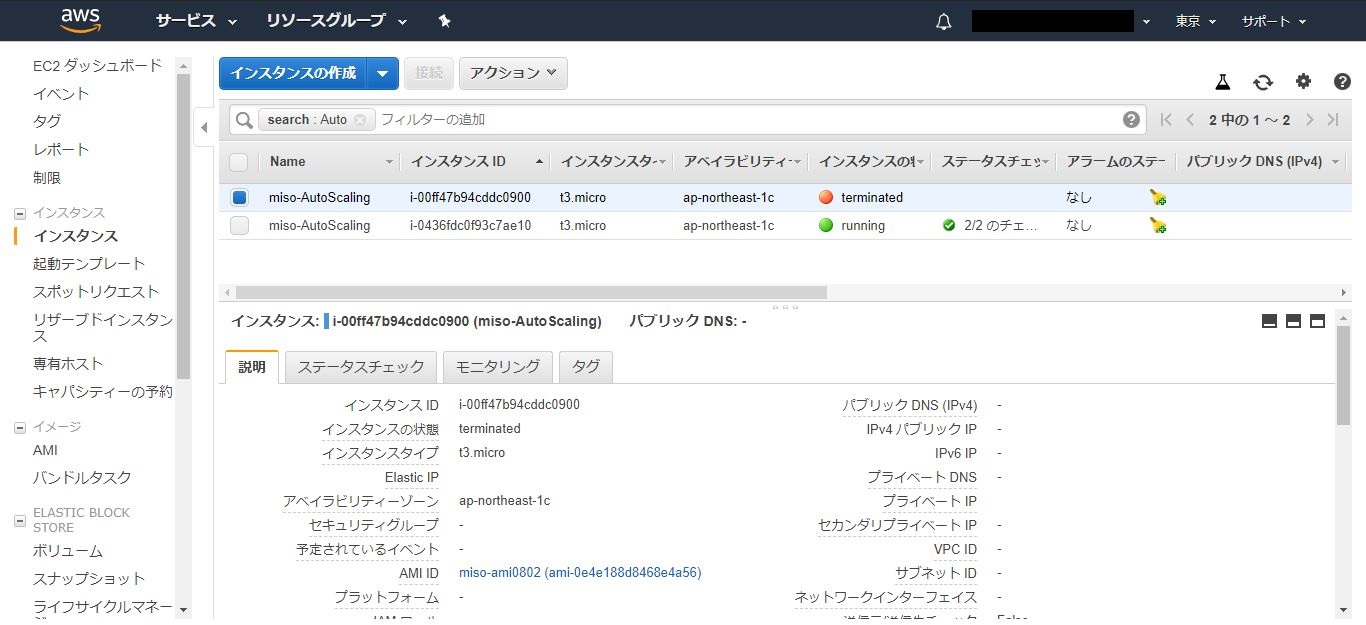Add alarm for the terminated instance
Viewport: 1366px width, 625px height.
point(1157,198)
